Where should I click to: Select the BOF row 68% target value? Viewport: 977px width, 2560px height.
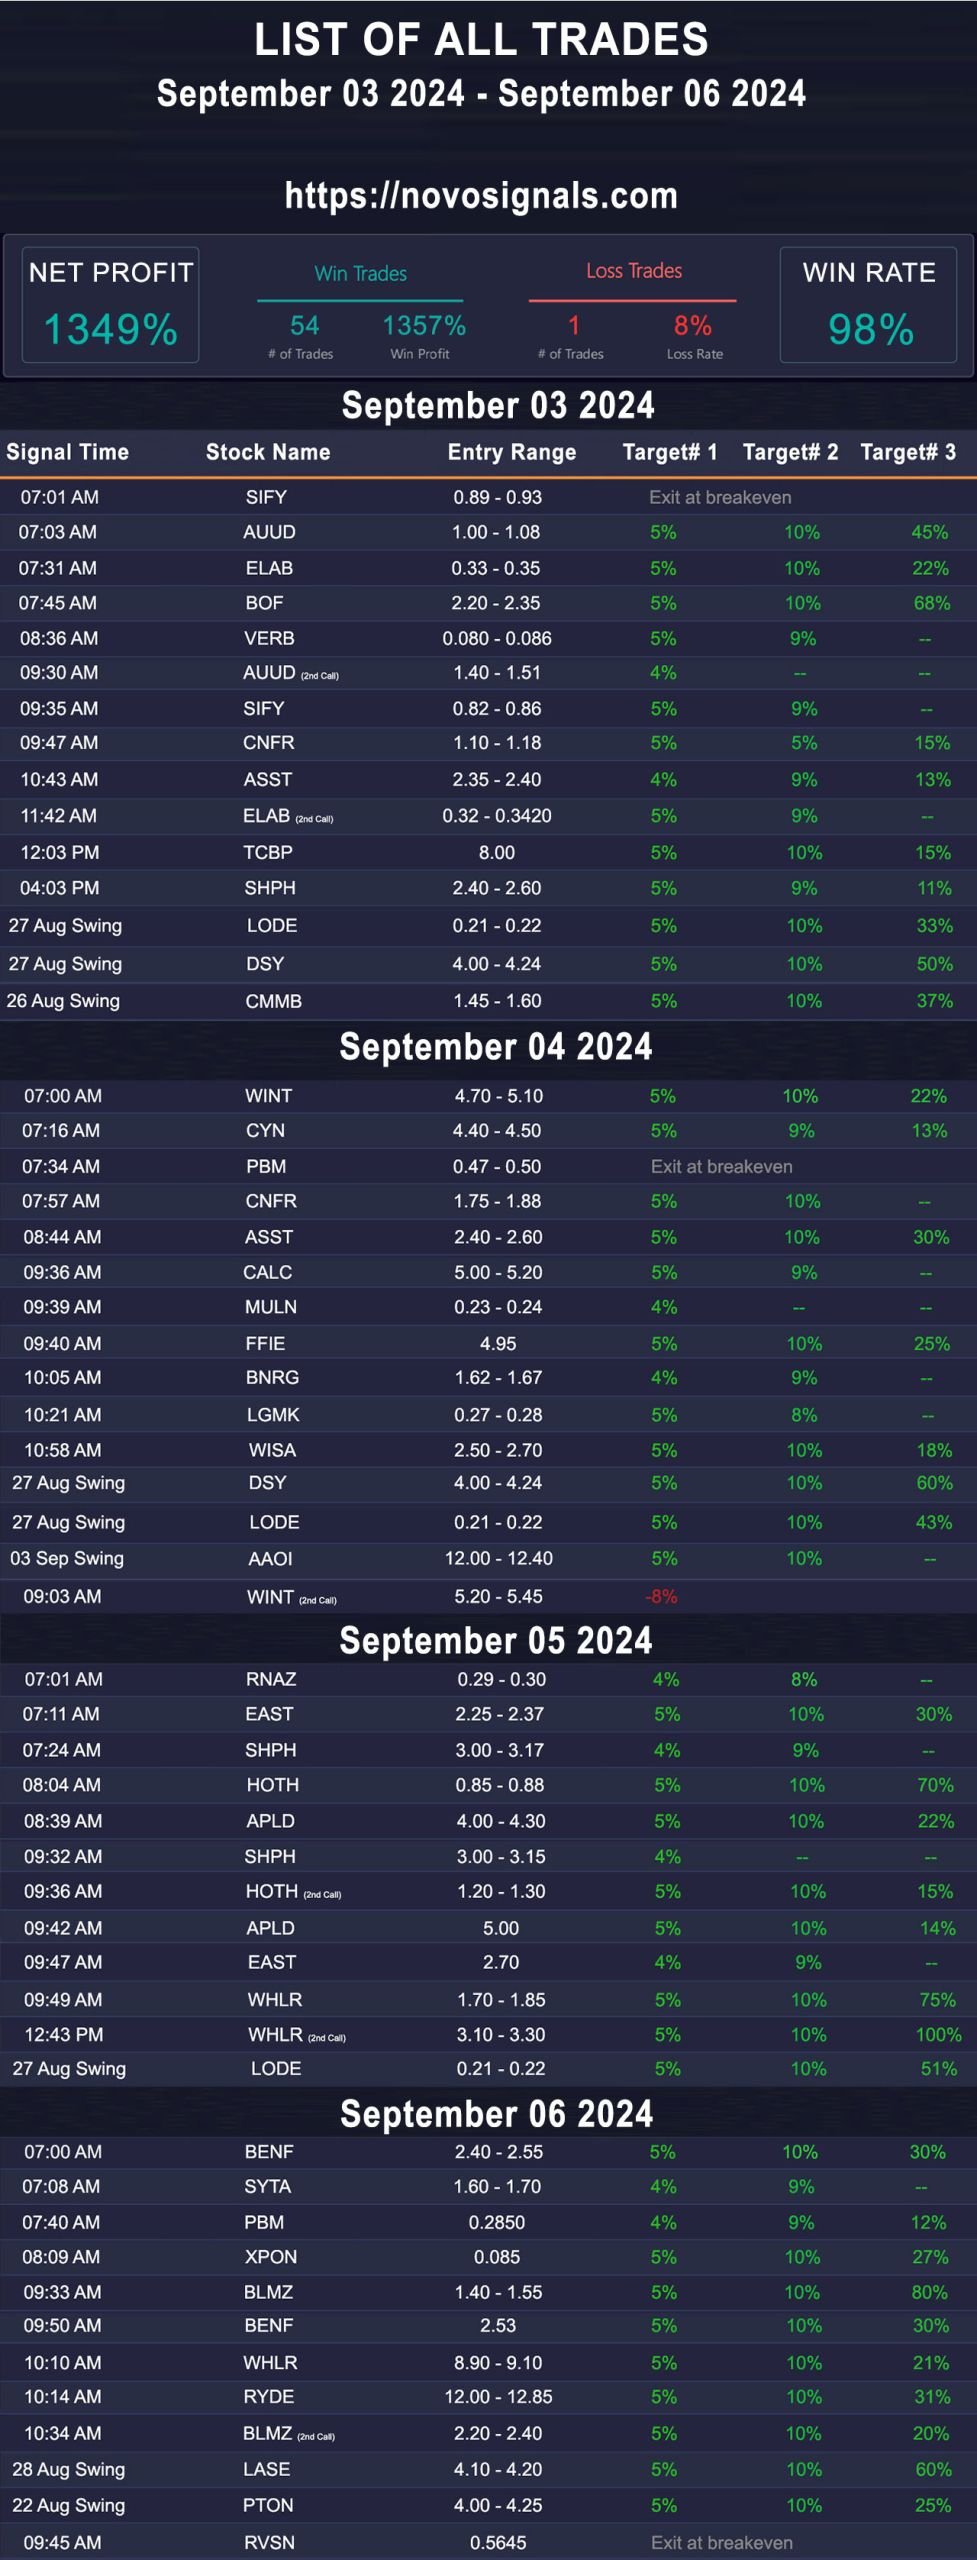pyautogui.click(x=931, y=603)
